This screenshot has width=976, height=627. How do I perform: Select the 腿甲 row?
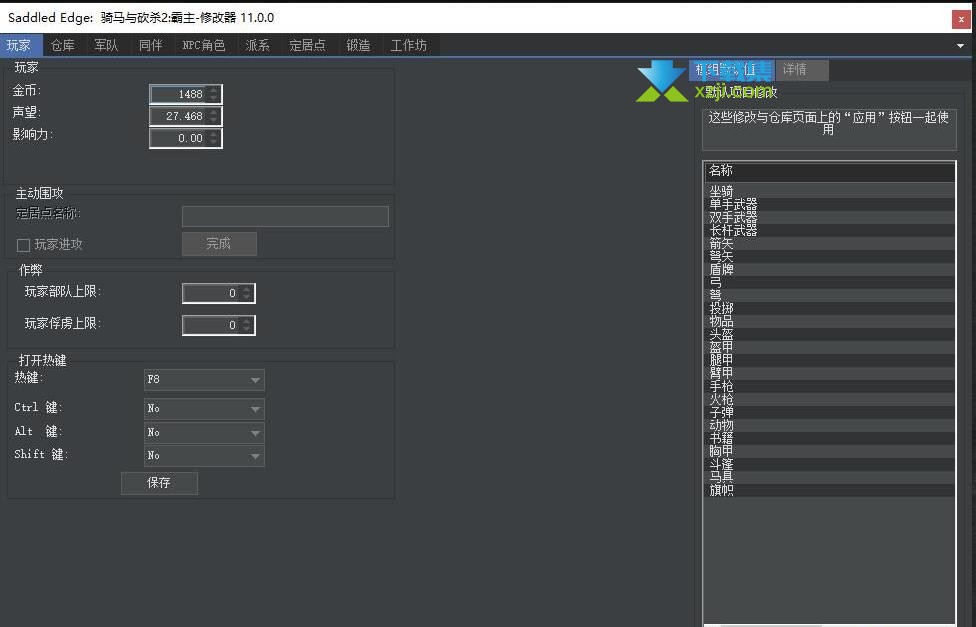coord(830,360)
